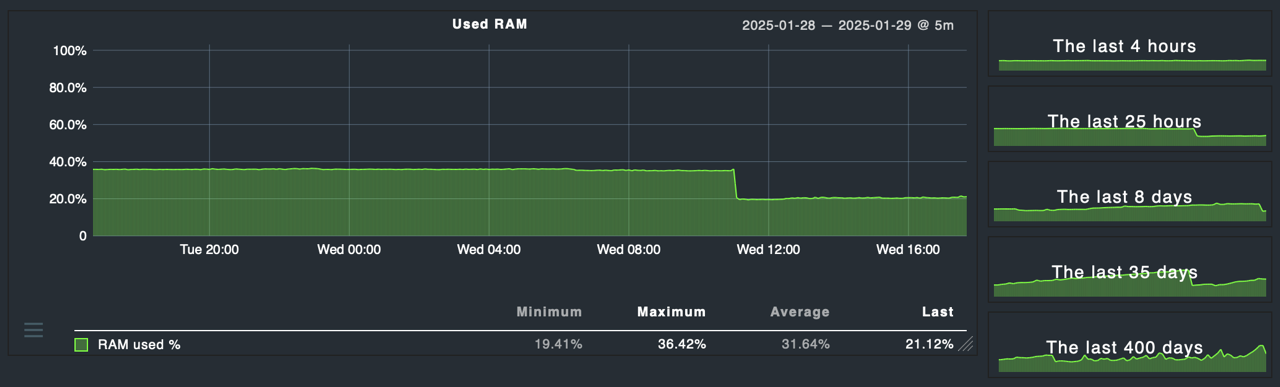
Task: Grab the resize handle beside the Last value
Action: pos(965,345)
